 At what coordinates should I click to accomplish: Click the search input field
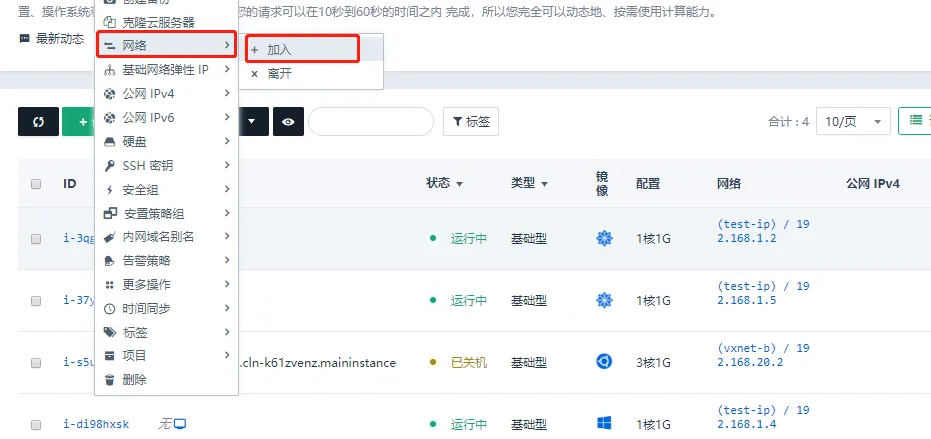370,121
